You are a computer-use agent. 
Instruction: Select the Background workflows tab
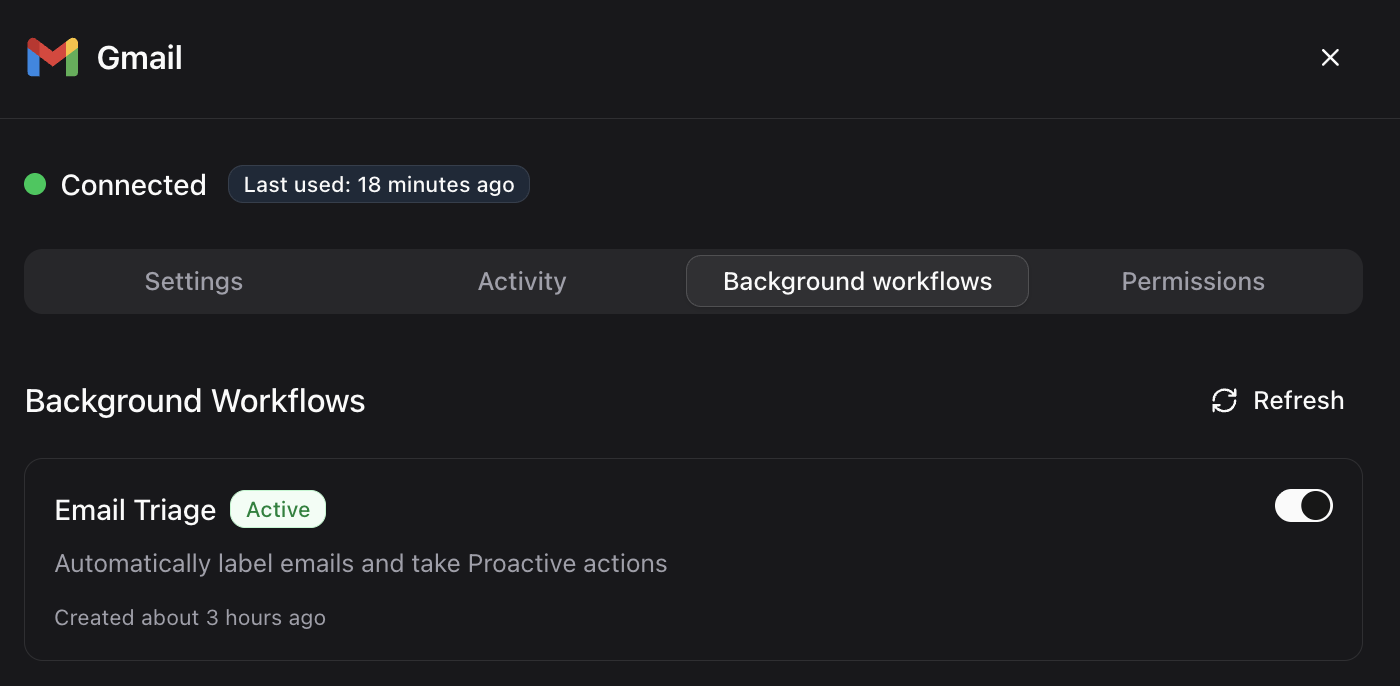coord(857,281)
